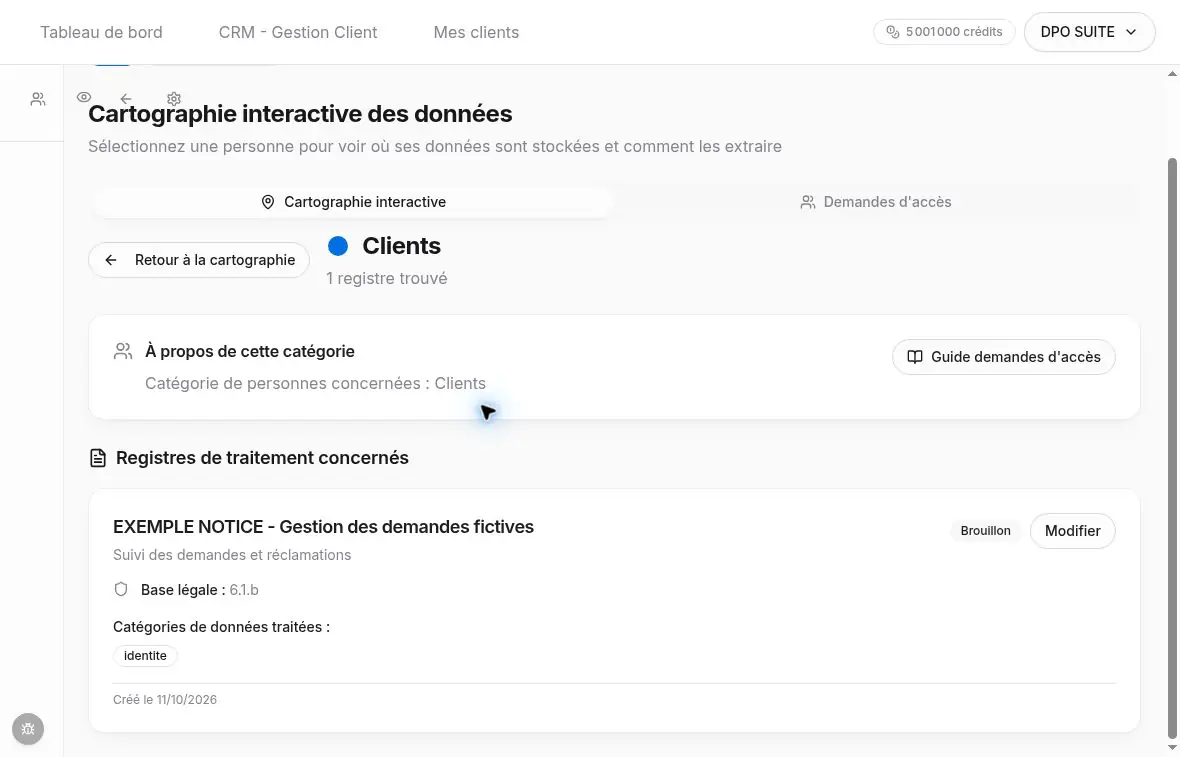Screen dimensions: 1180x757
Task: Click the bug report icon at bottom left
Action: tap(28, 729)
